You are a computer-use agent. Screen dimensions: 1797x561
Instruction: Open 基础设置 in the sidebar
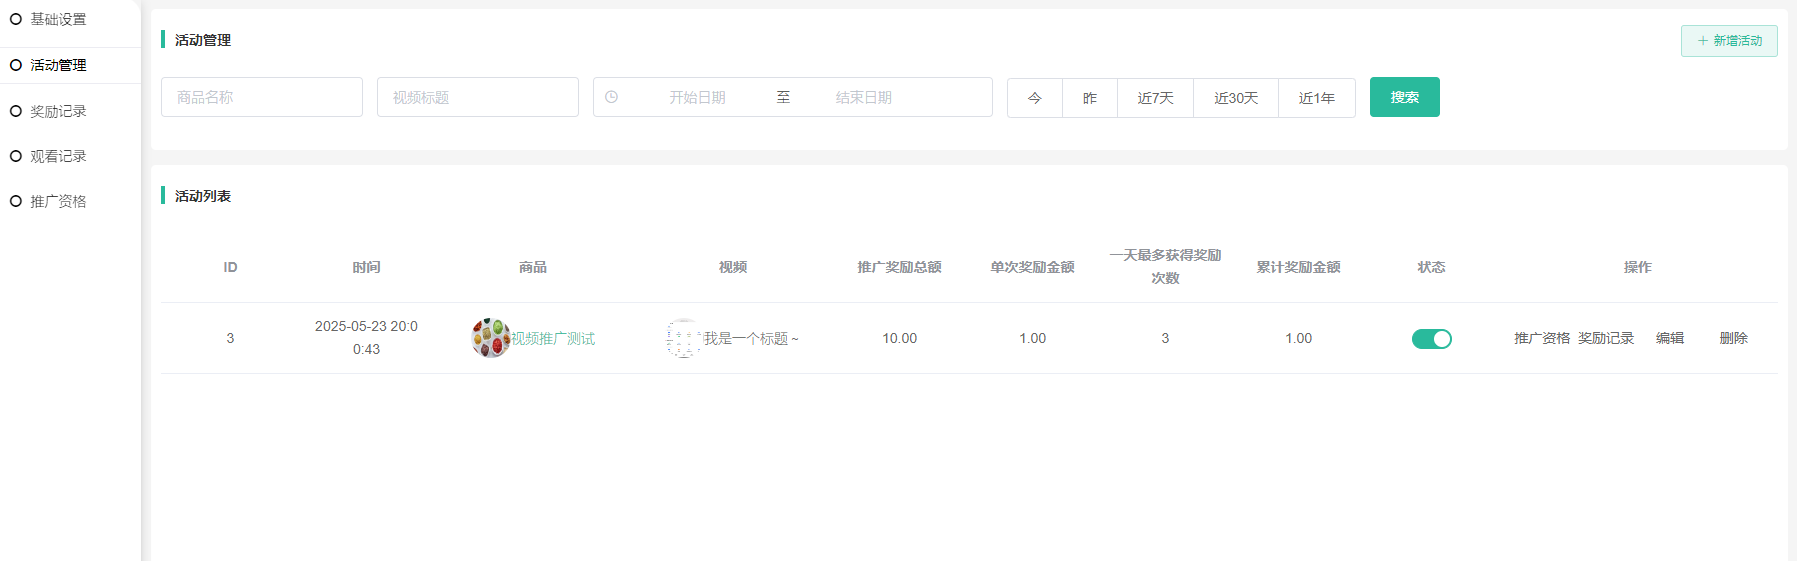pos(57,19)
